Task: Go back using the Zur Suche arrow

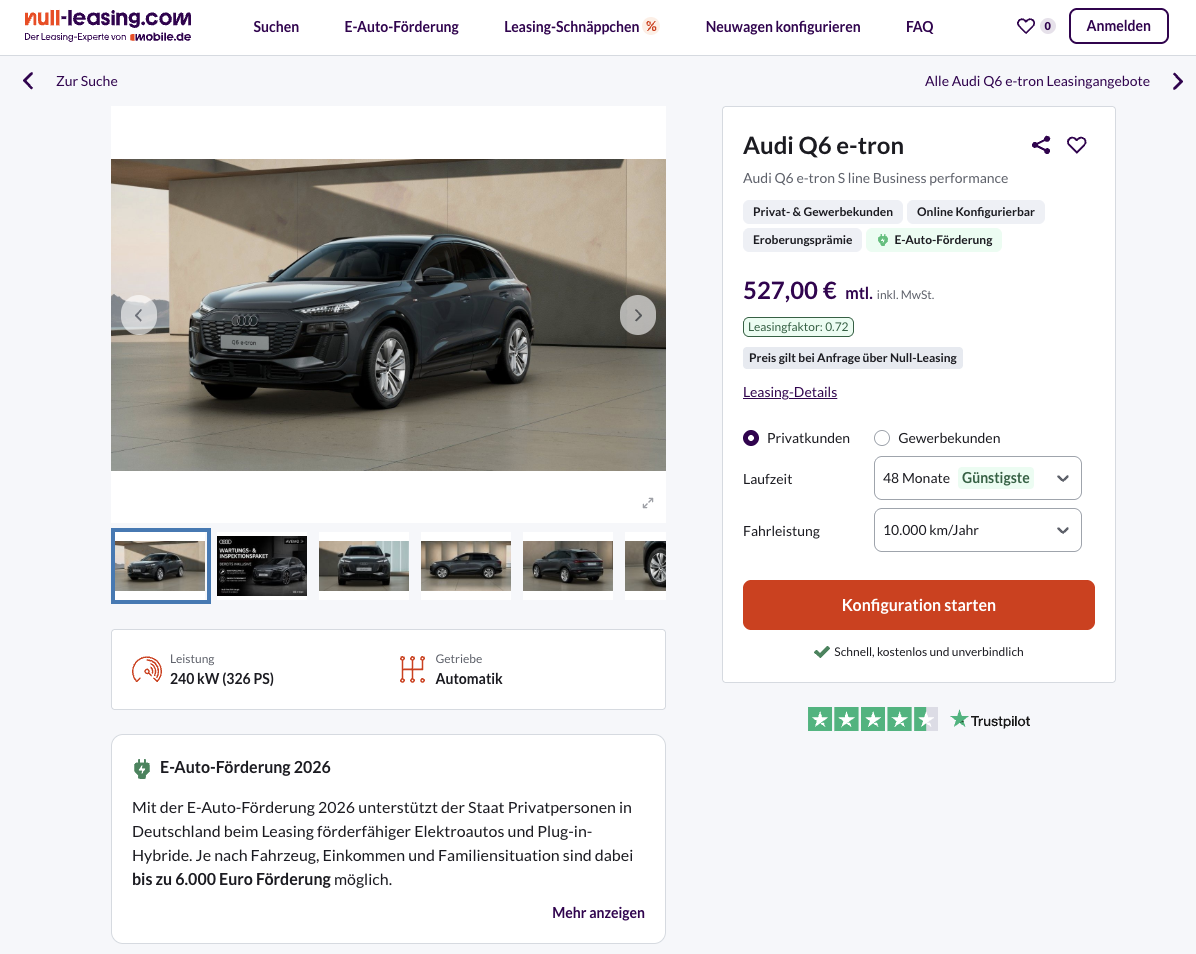Action: [28, 81]
